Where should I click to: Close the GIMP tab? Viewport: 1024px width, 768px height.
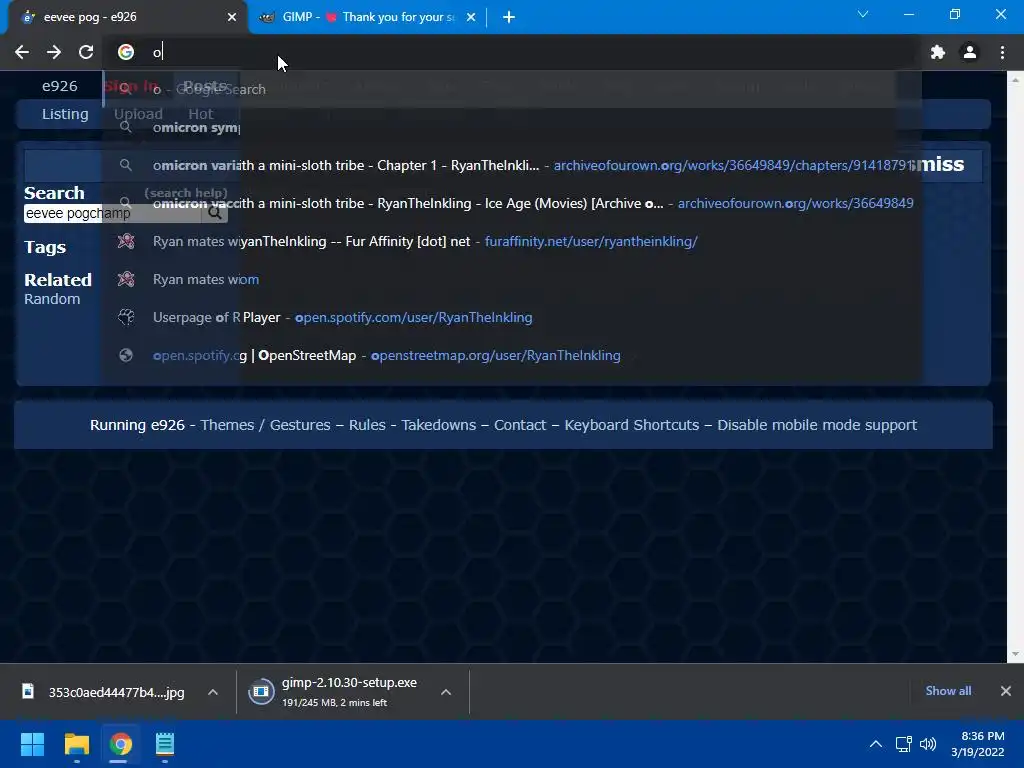tap(471, 17)
